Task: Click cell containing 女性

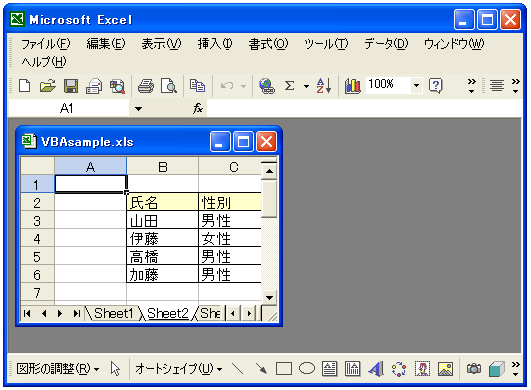Action: (x=230, y=239)
